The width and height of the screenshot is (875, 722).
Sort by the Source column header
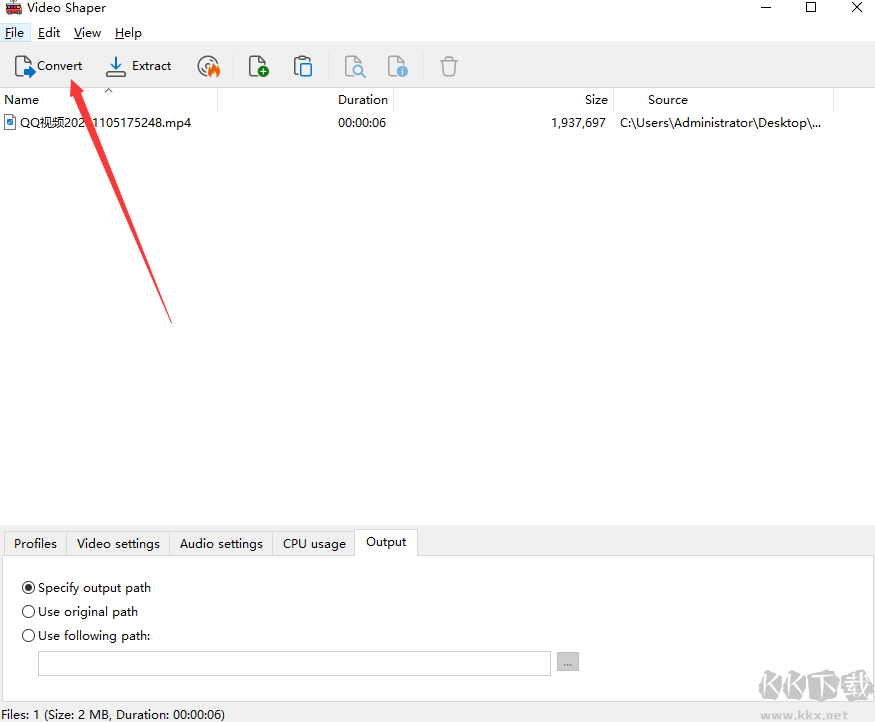[724, 100]
